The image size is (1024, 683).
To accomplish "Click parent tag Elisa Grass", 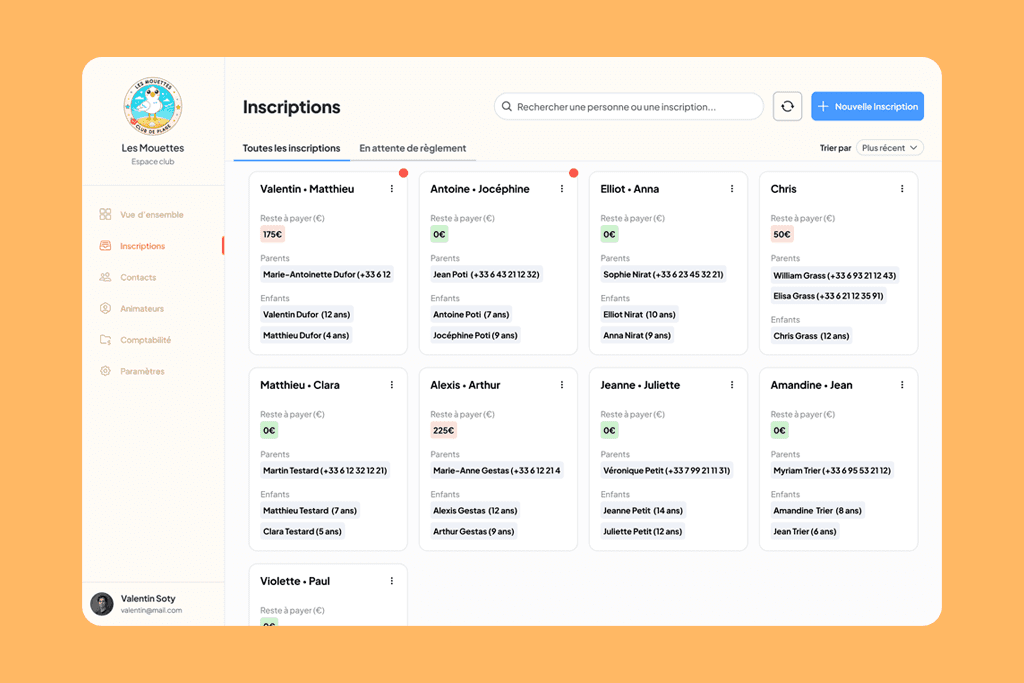I will [828, 296].
